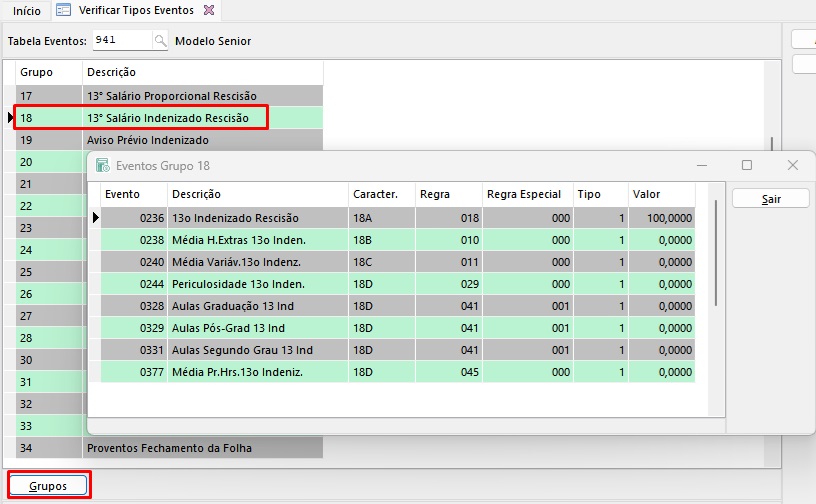Click the magnifier lookup icon beside Tabela Eventos
Image resolution: width=816 pixels, height=504 pixels.
pos(160,40)
